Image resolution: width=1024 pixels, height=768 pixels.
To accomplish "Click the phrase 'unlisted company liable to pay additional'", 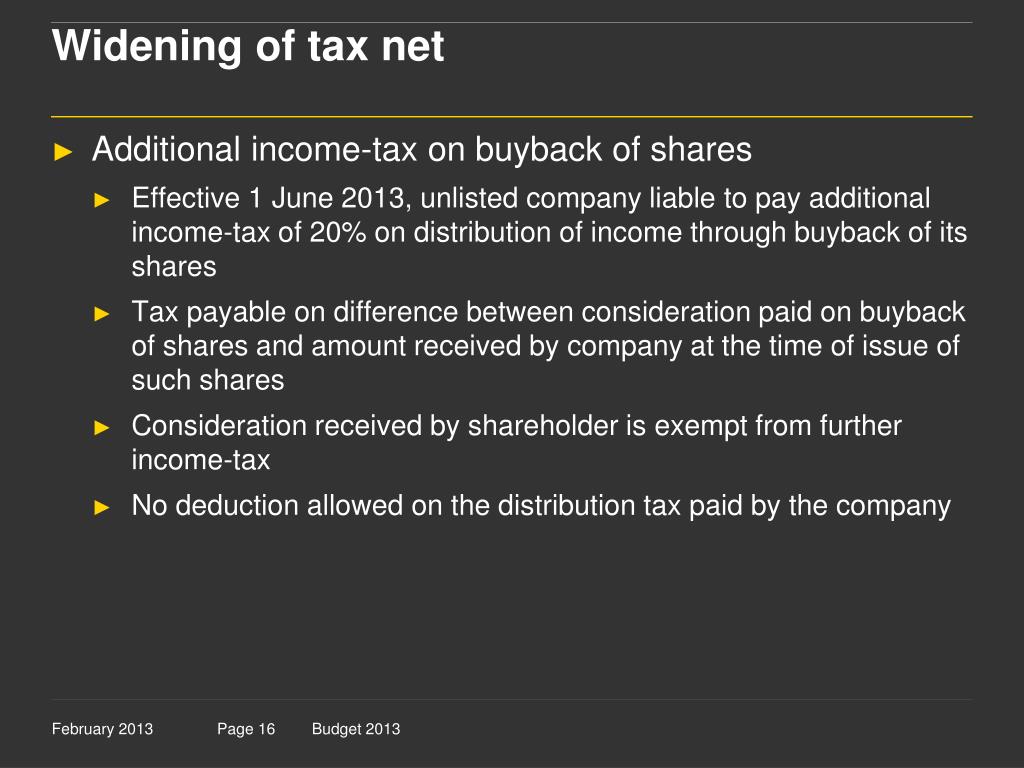I will coord(675,199).
